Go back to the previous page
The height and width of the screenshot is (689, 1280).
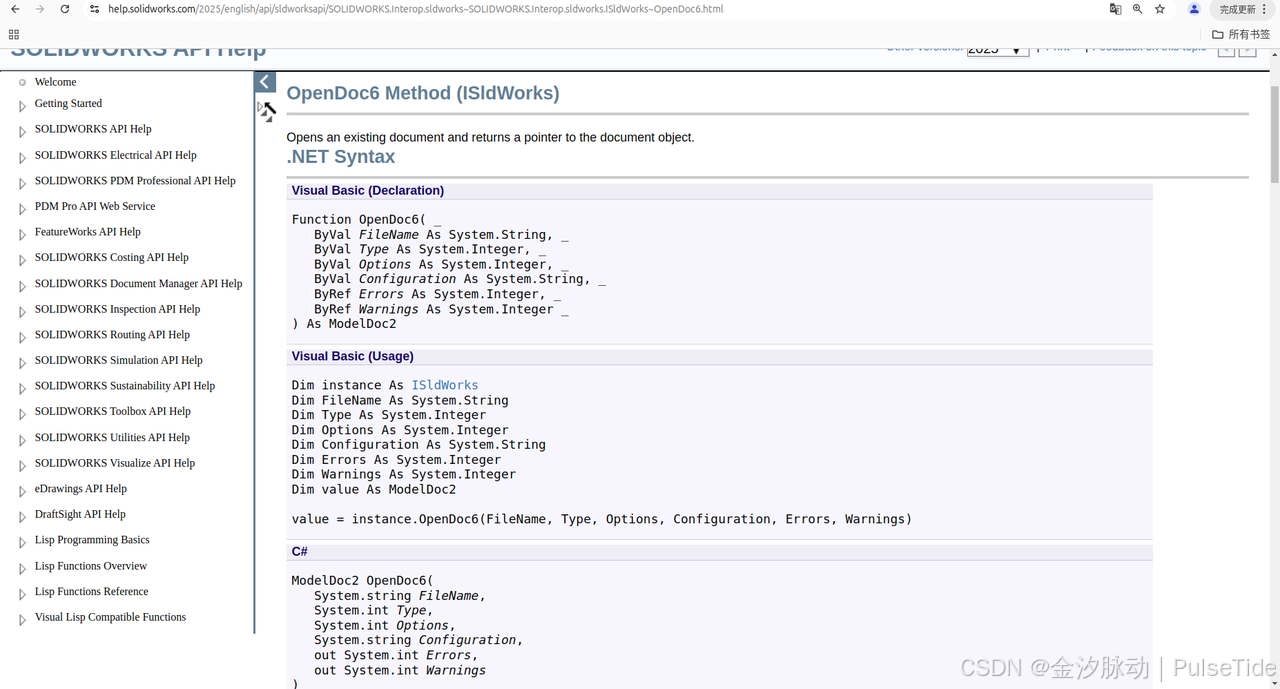point(15,9)
